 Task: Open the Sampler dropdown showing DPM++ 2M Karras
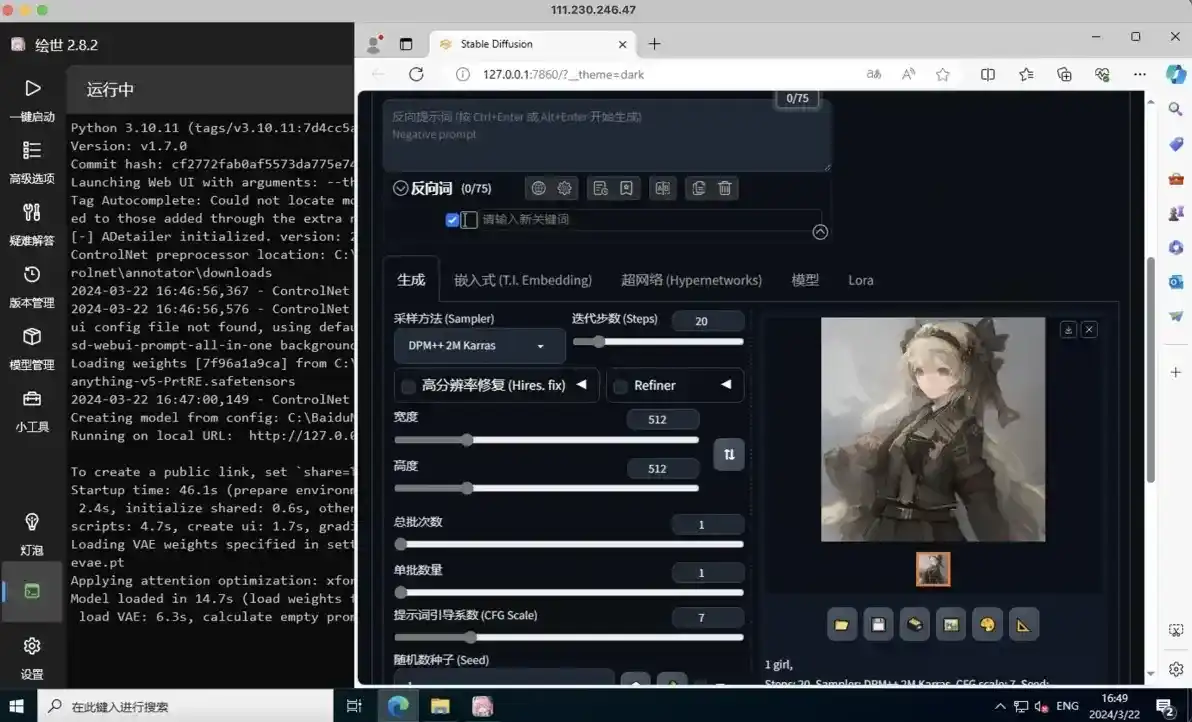(x=479, y=345)
